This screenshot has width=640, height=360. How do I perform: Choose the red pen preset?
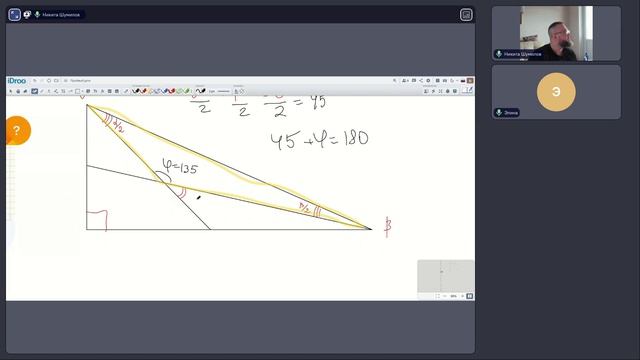coord(171,91)
